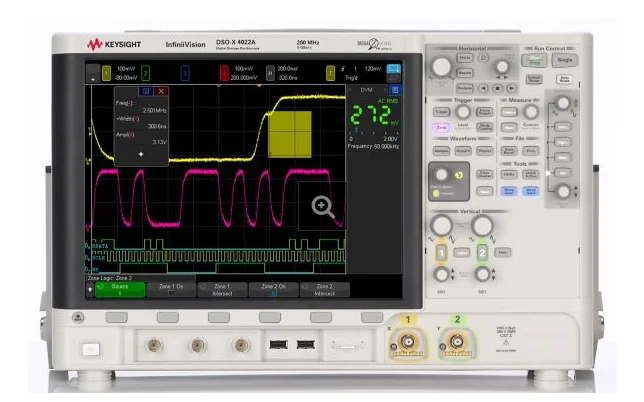The image size is (644, 402).
Task: Close the measurement popup with the red X
Action: pos(161,91)
